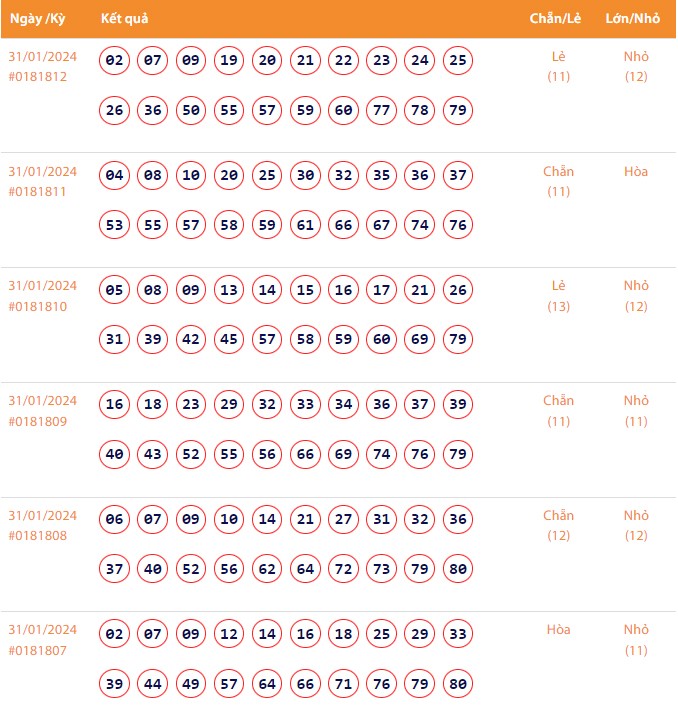Click the Lẻ (13) result label

tap(559, 296)
